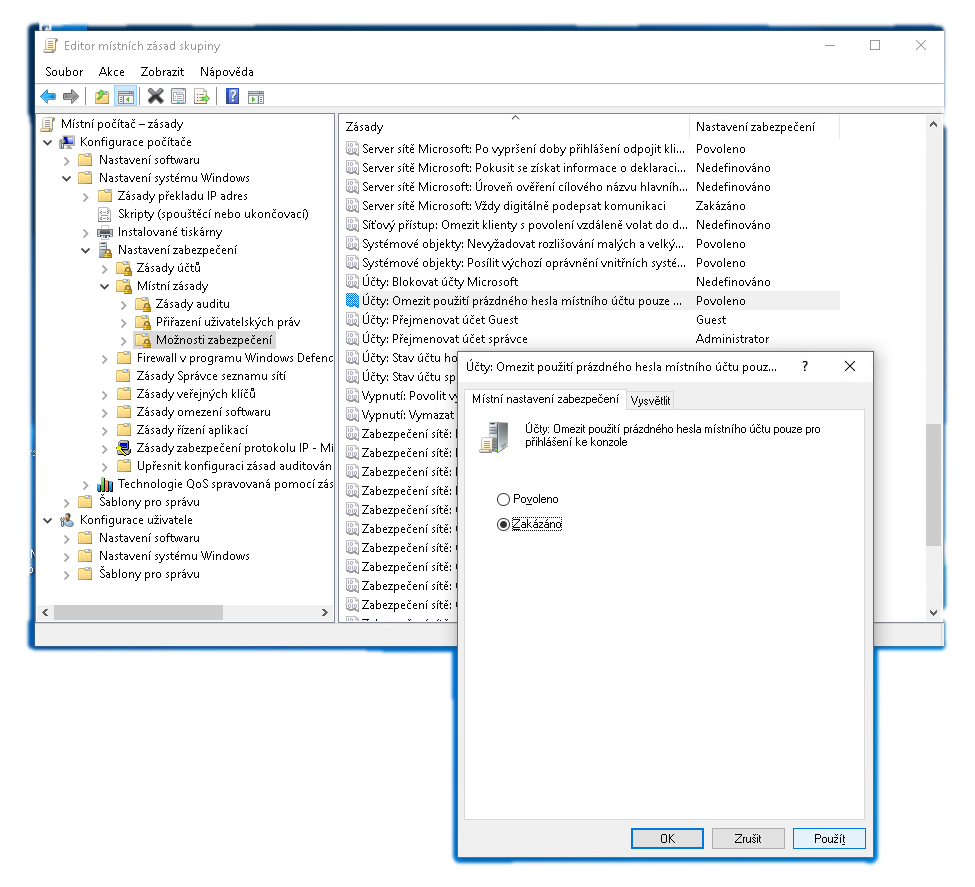
Task: Click the Delete X toolbar icon
Action: [155, 97]
